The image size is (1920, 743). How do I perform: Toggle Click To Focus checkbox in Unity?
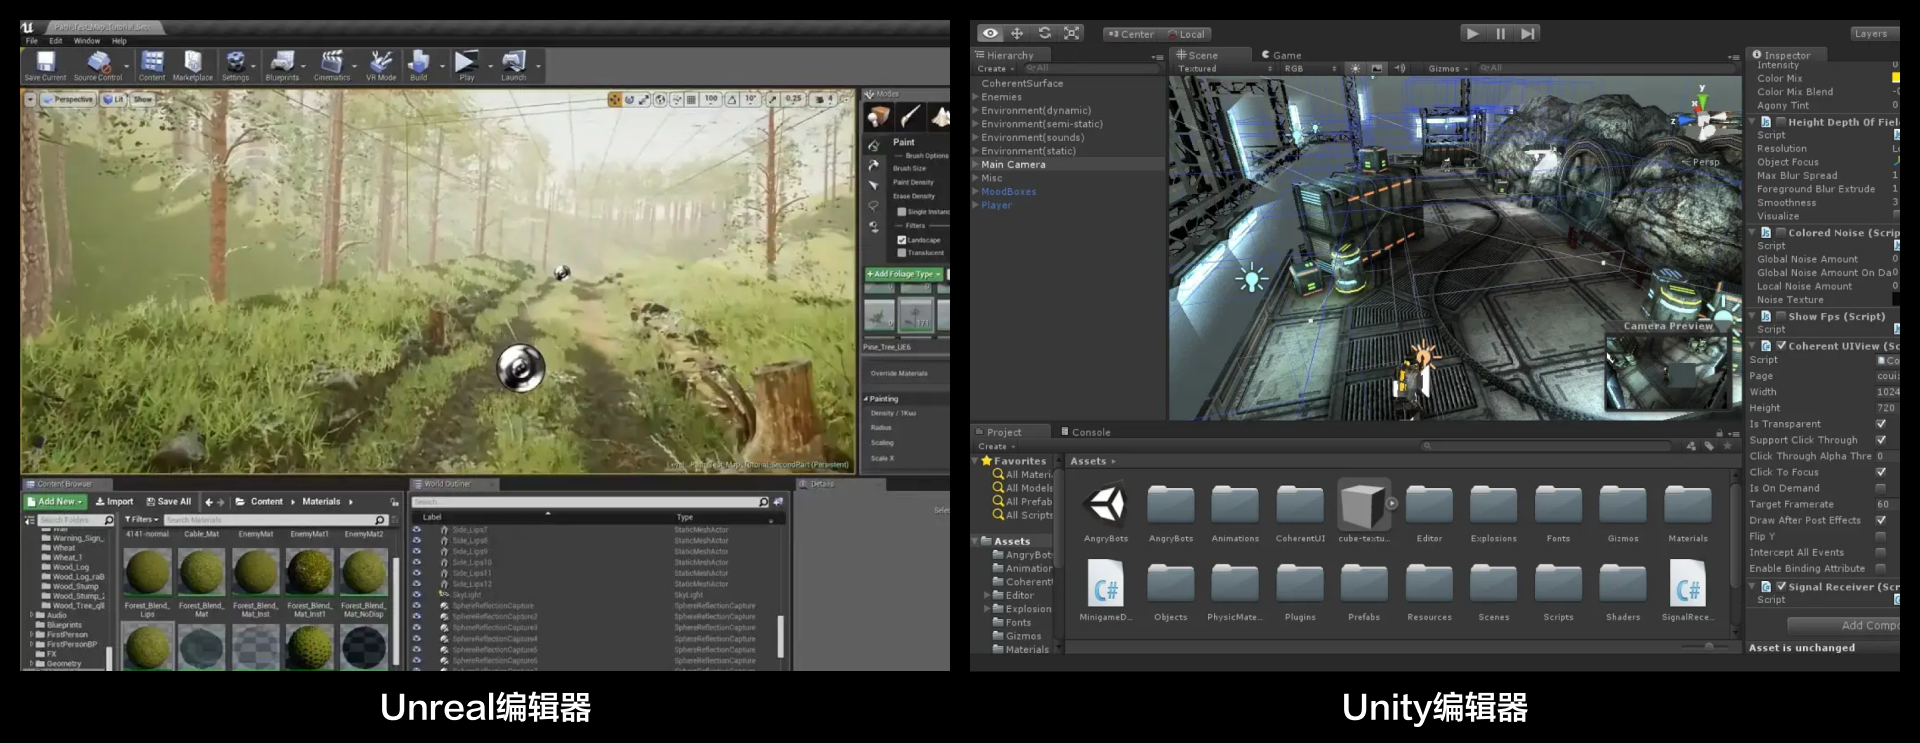point(1881,472)
